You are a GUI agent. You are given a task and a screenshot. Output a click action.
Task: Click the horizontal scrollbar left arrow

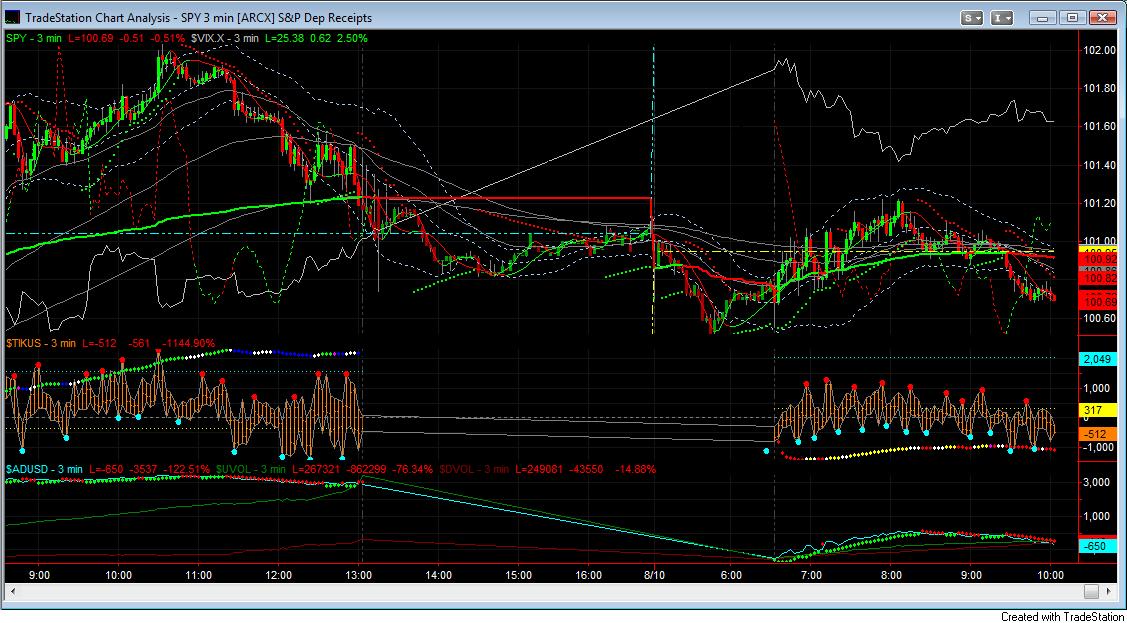tap(11, 591)
